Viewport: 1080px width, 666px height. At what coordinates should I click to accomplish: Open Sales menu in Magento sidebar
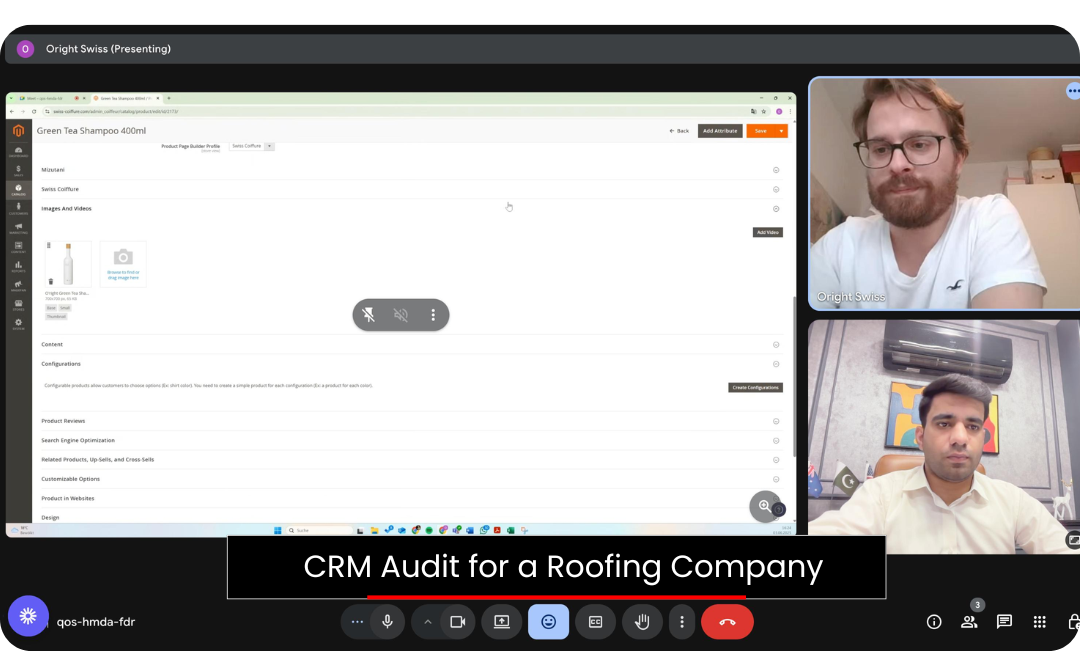(19, 171)
